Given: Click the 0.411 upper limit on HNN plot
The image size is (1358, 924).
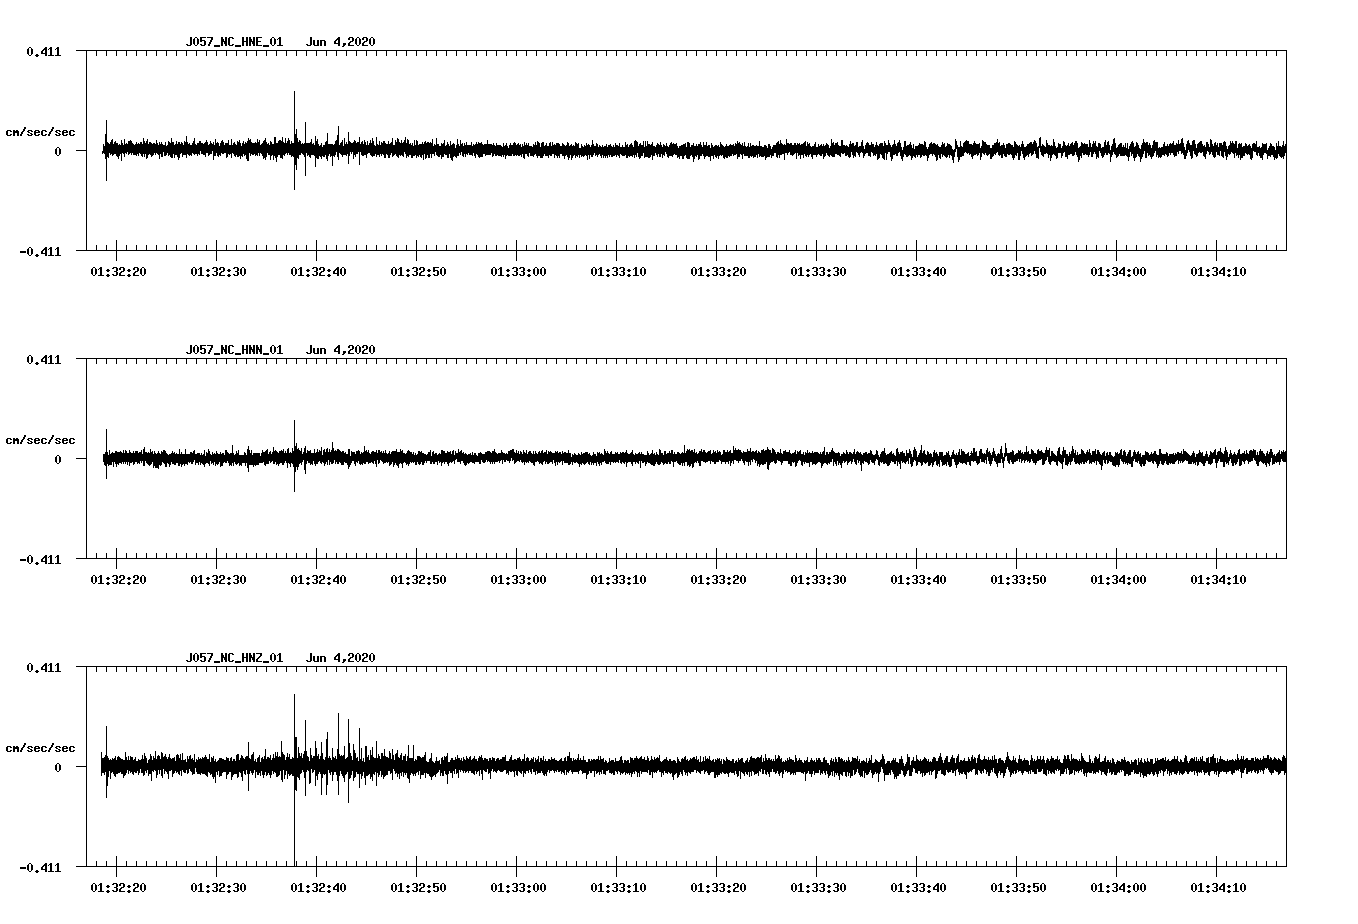Looking at the screenshot, I should pyautogui.click(x=44, y=360).
